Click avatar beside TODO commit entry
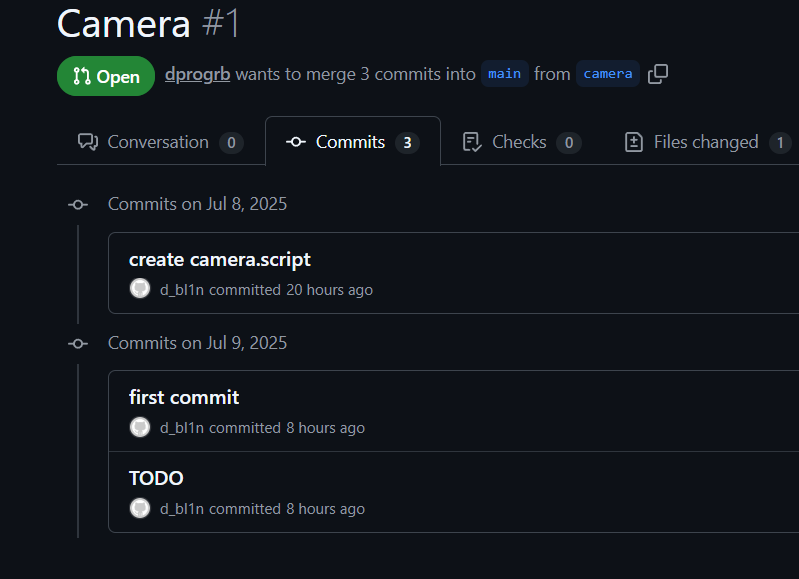This screenshot has width=799, height=579. 140,508
